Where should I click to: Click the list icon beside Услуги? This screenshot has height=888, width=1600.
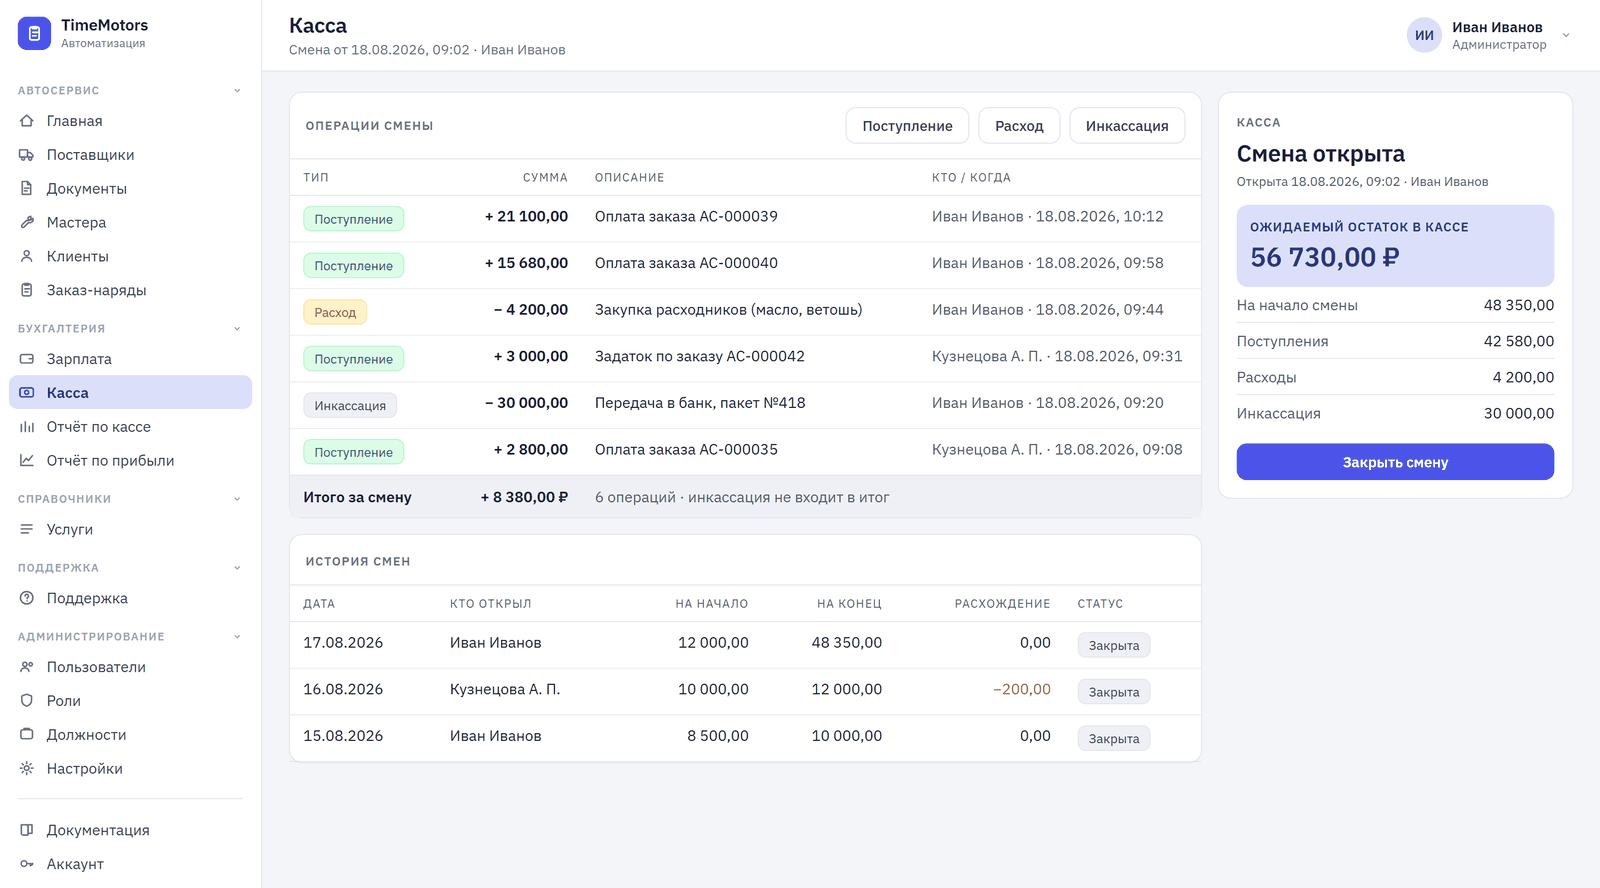[x=27, y=530]
